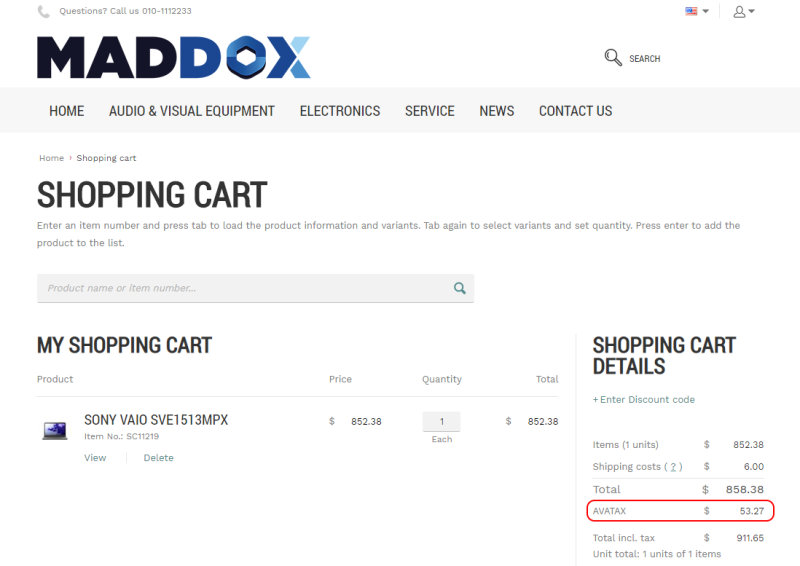The height and width of the screenshot is (566, 800).
Task: Click the Sony Vaio laptop thumbnail
Action: click(x=55, y=431)
